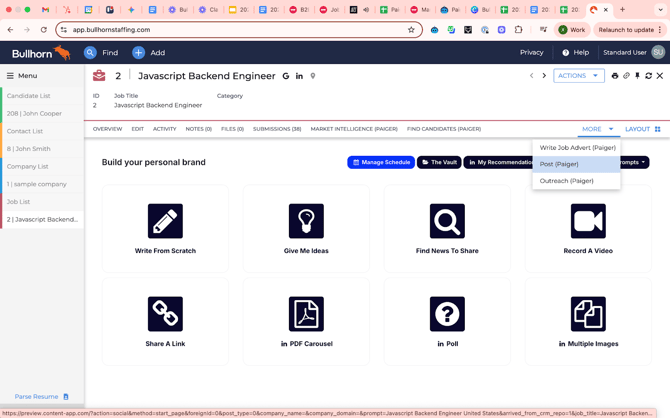
Task: Collapse the MORE tabs dropdown
Action: coord(597,129)
